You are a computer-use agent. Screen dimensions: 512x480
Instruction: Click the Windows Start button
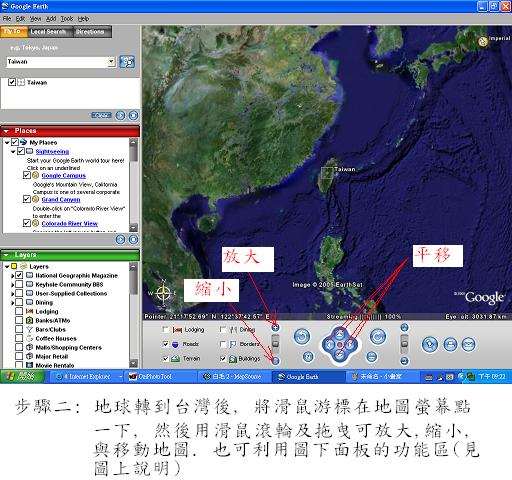[22, 376]
